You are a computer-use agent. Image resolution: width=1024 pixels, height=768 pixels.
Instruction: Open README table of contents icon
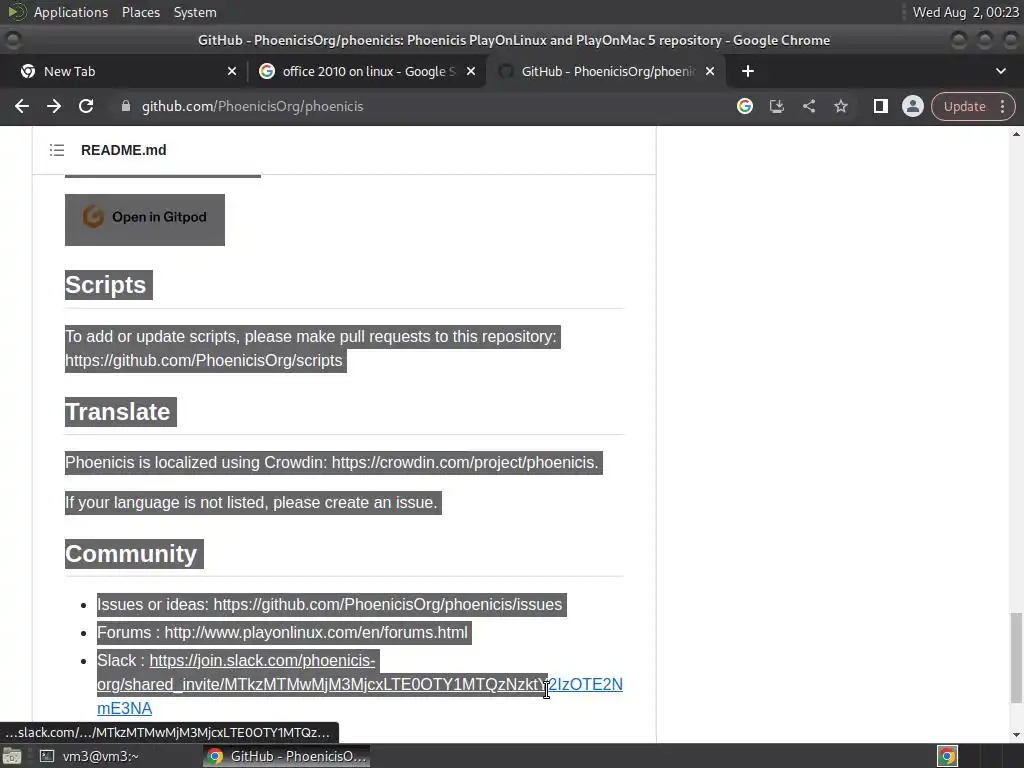click(57, 150)
